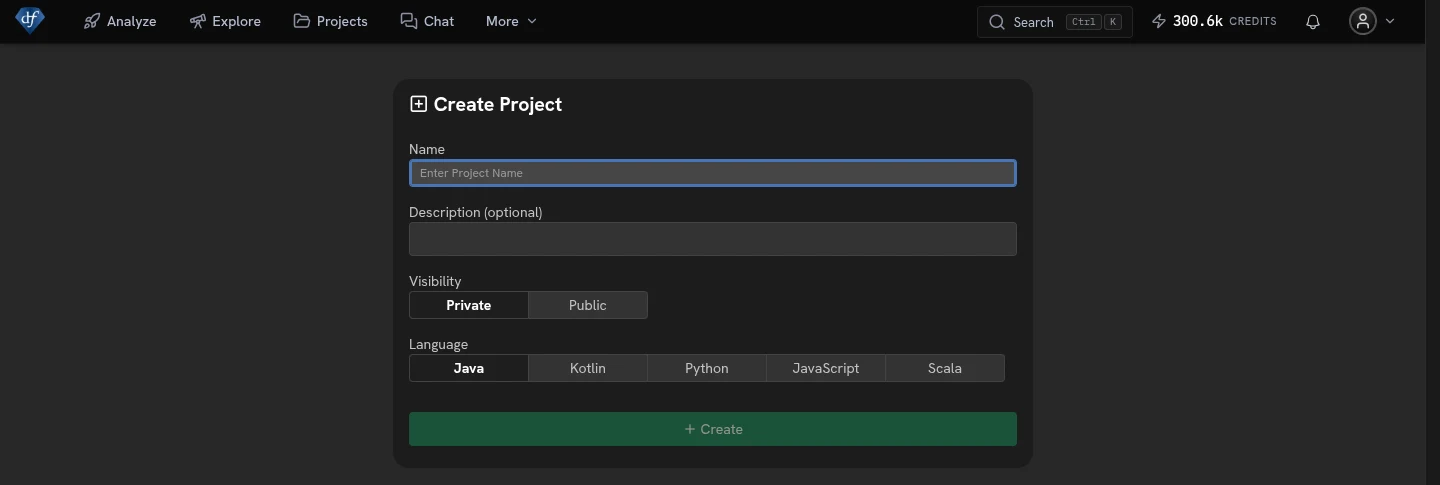Screen dimensions: 1440x485
Task: Click the green Create button
Action: click(713, 429)
